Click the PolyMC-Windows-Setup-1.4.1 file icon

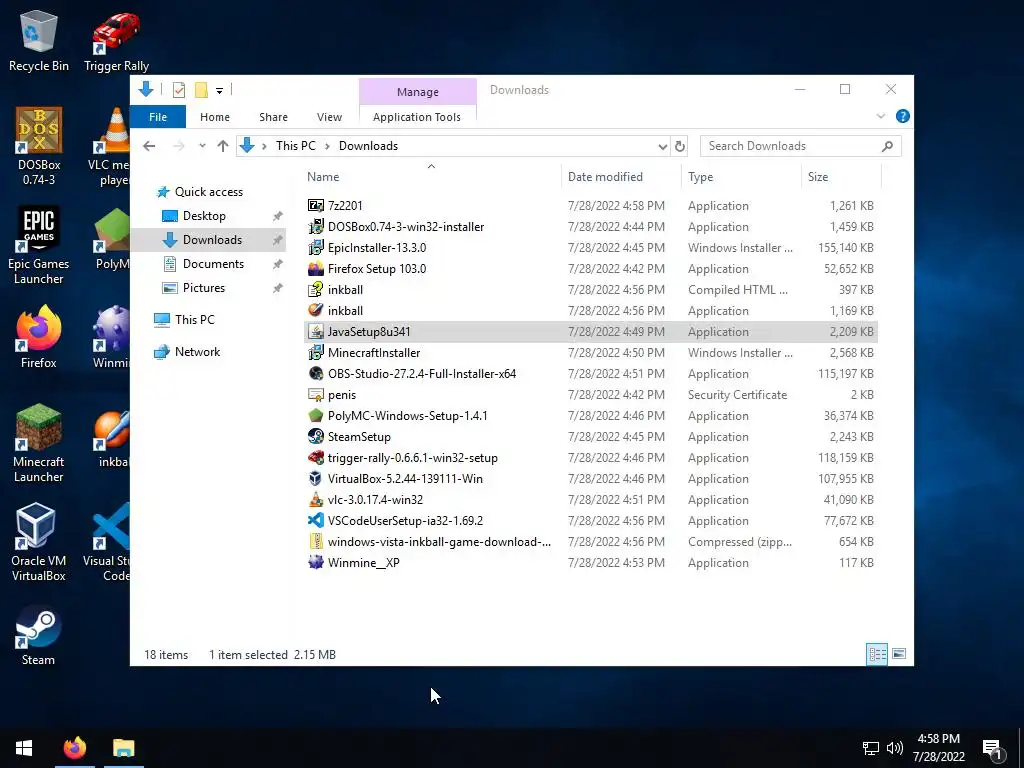(x=315, y=415)
